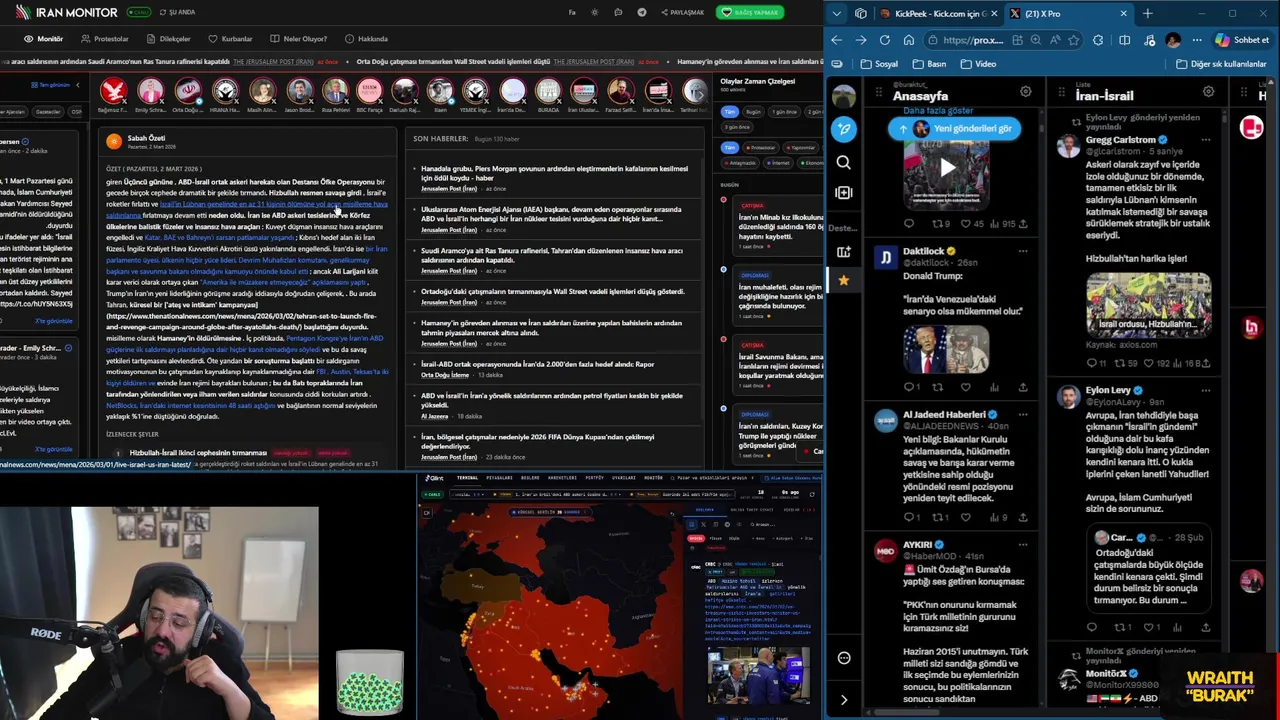Open the Hakkında tab
The width and height of the screenshot is (1280, 720).
pos(366,39)
